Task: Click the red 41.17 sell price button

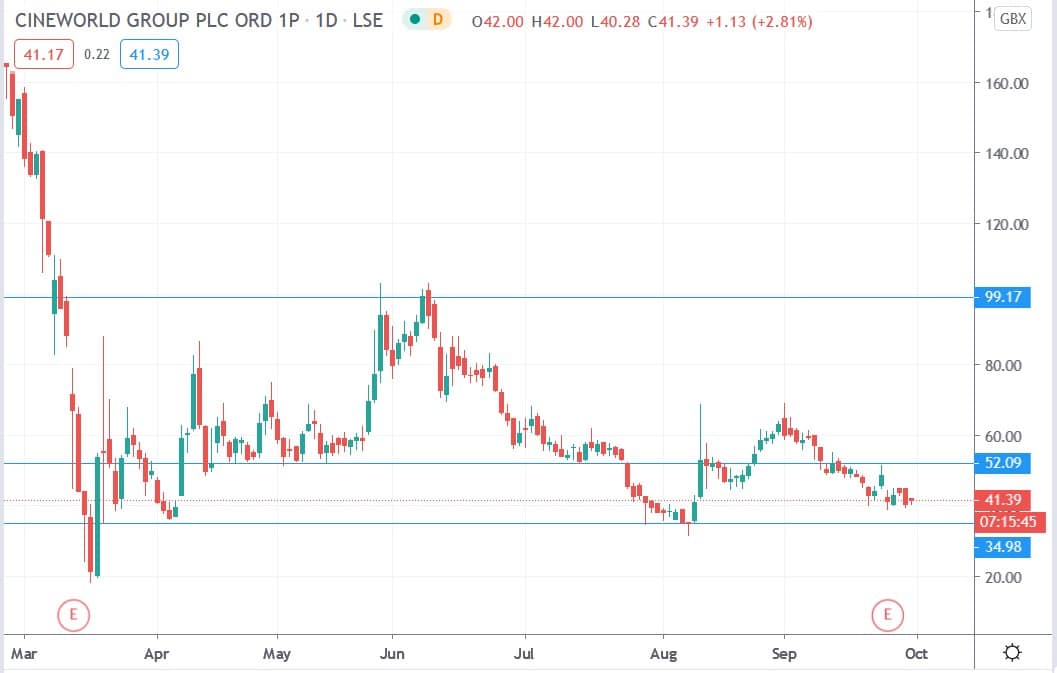Action: (x=44, y=55)
